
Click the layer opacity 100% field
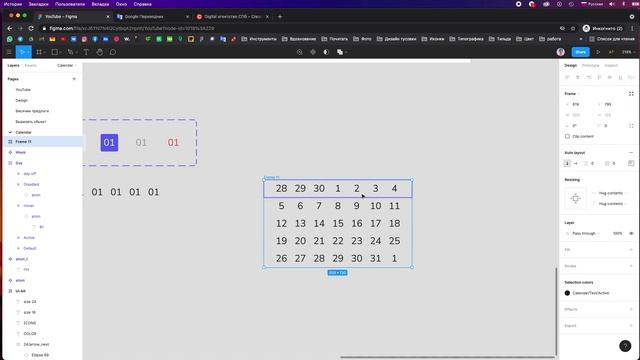[617, 233]
